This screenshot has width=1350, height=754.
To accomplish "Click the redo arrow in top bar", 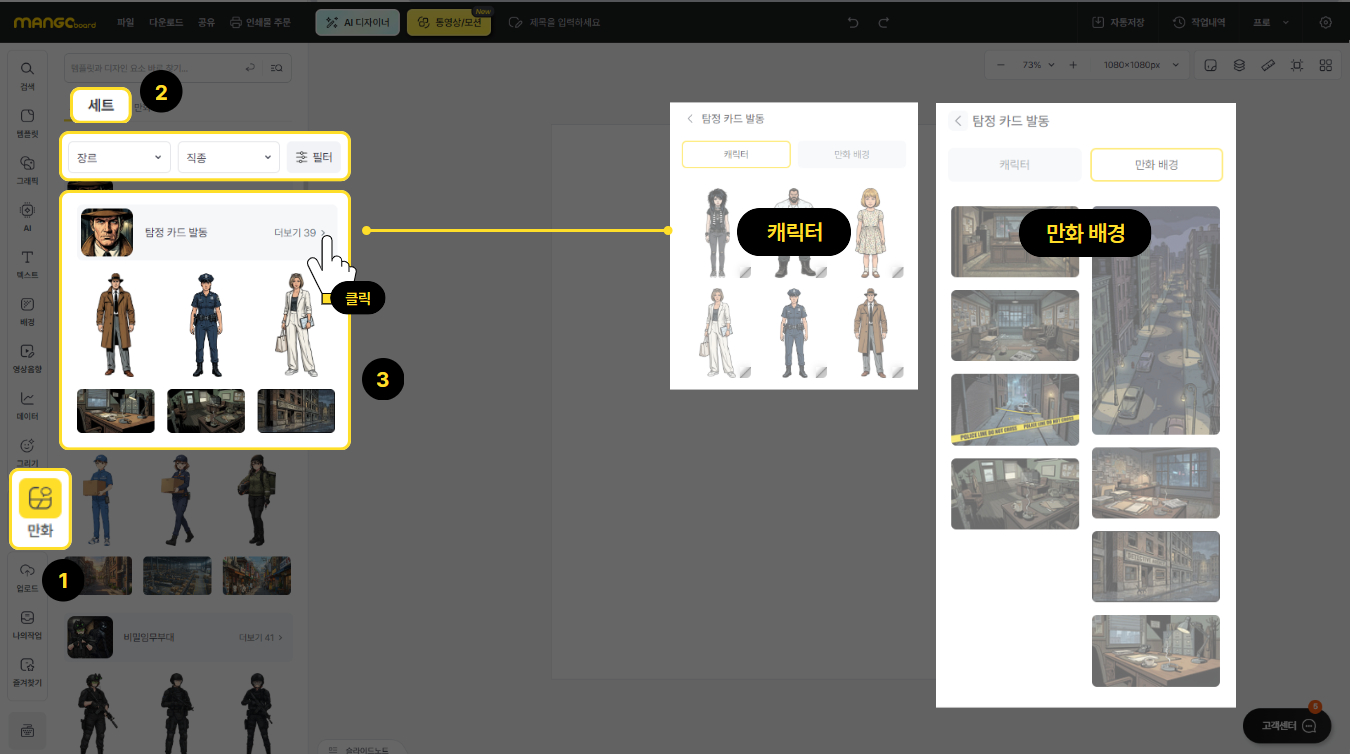I will (x=883, y=22).
